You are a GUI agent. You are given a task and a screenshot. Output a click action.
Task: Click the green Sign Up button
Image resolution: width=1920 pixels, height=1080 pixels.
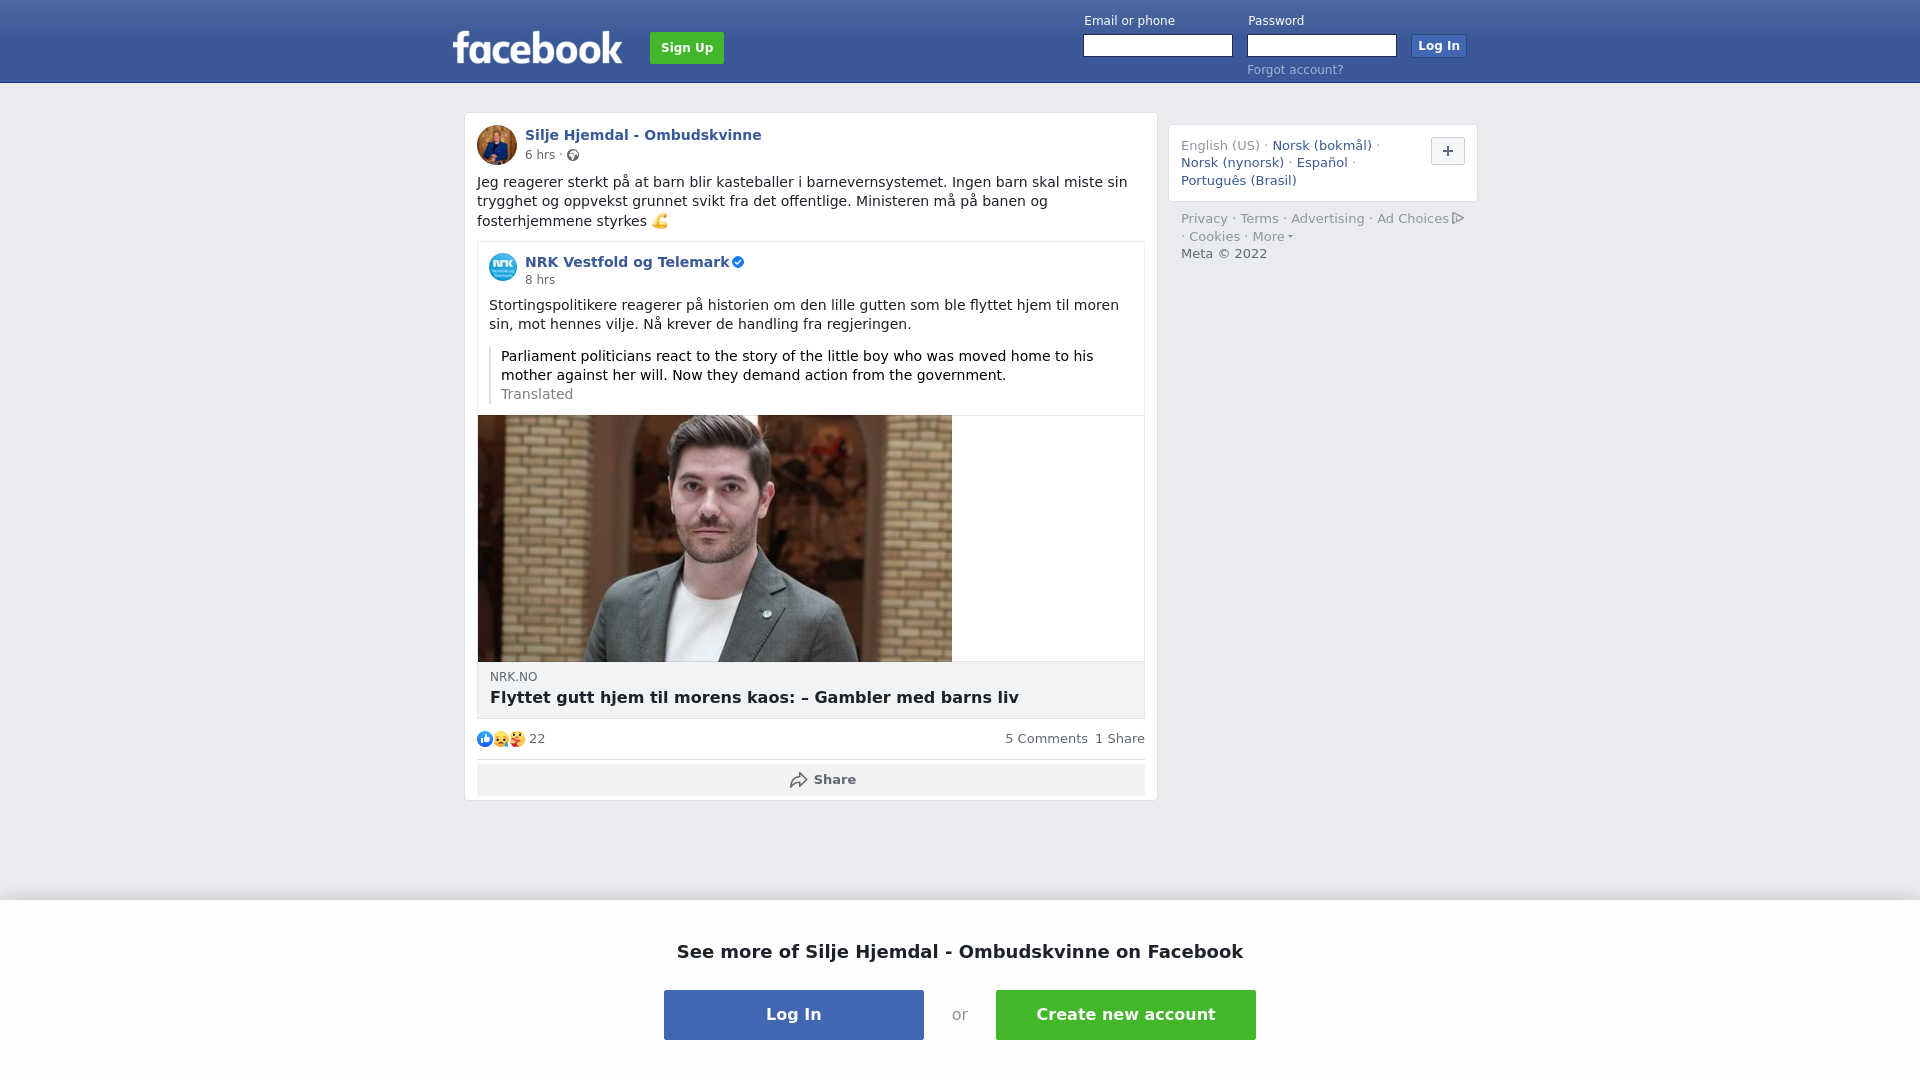[687, 48]
